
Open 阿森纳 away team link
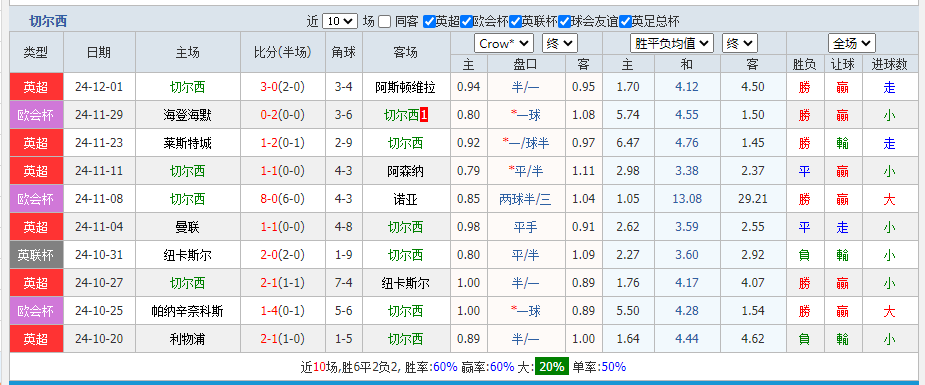coord(405,171)
